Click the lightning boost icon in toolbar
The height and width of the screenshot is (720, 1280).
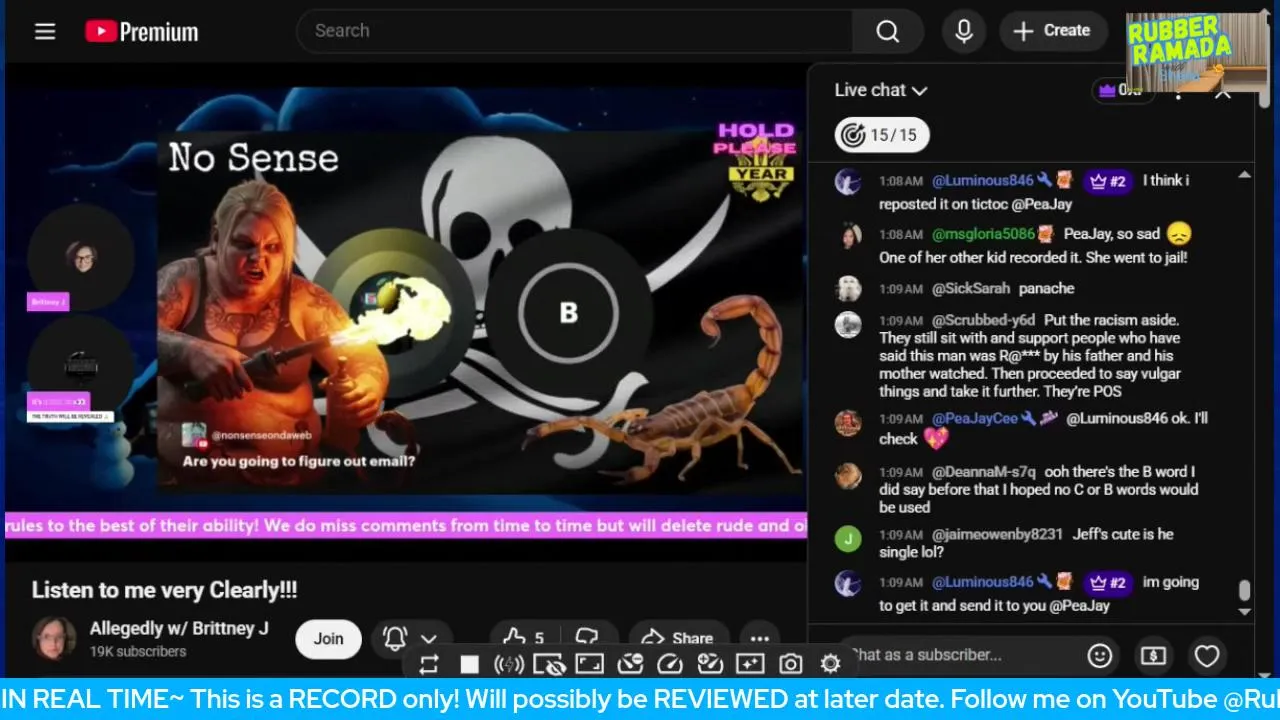coord(509,664)
